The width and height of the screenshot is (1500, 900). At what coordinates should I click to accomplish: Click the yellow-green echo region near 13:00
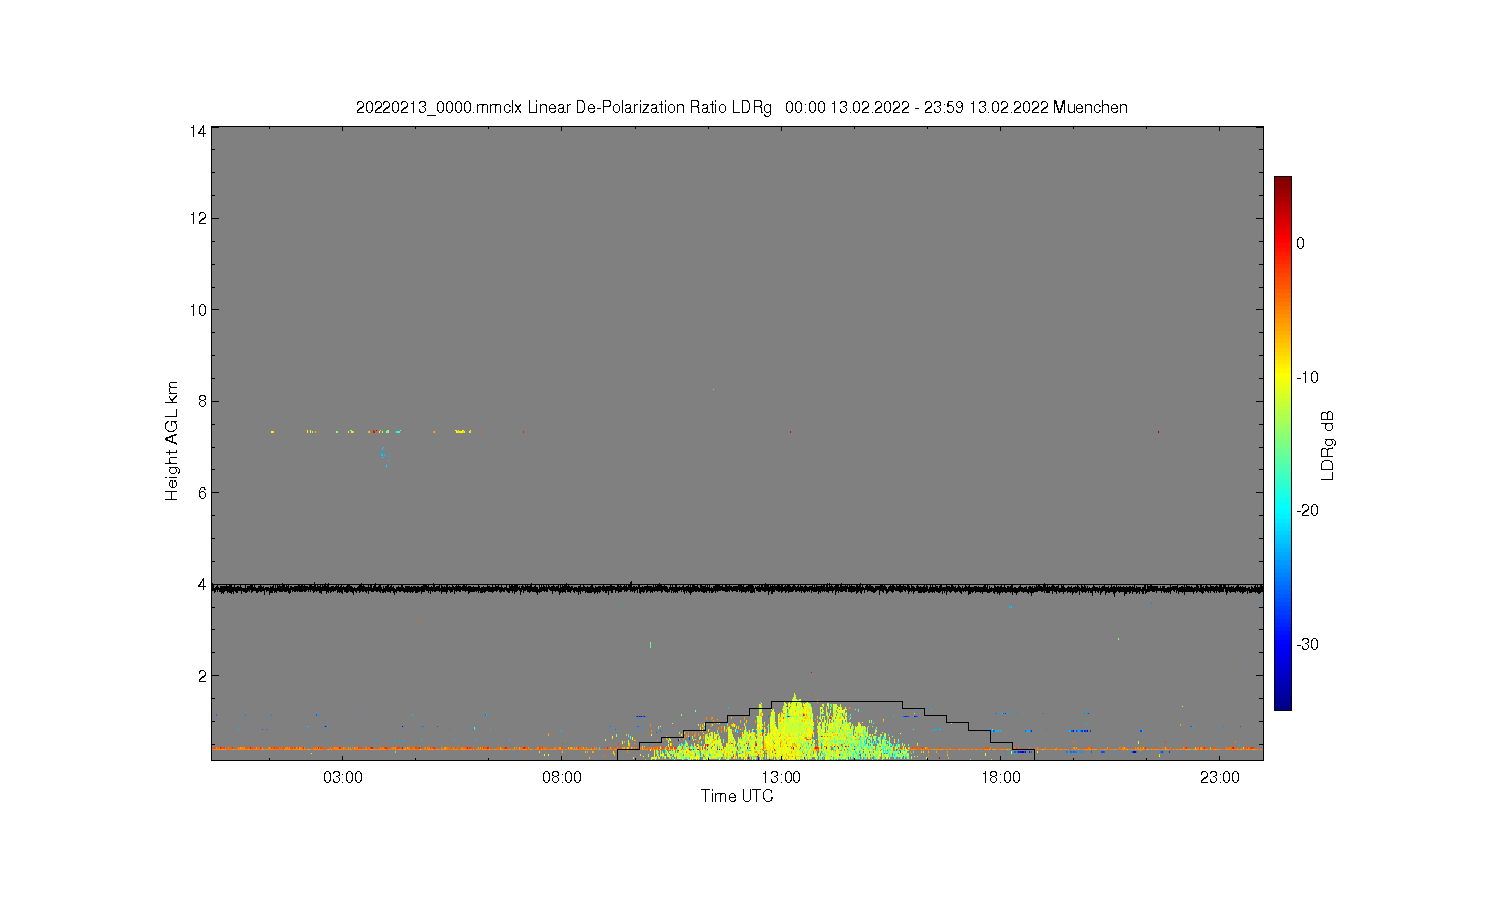[x=795, y=731]
